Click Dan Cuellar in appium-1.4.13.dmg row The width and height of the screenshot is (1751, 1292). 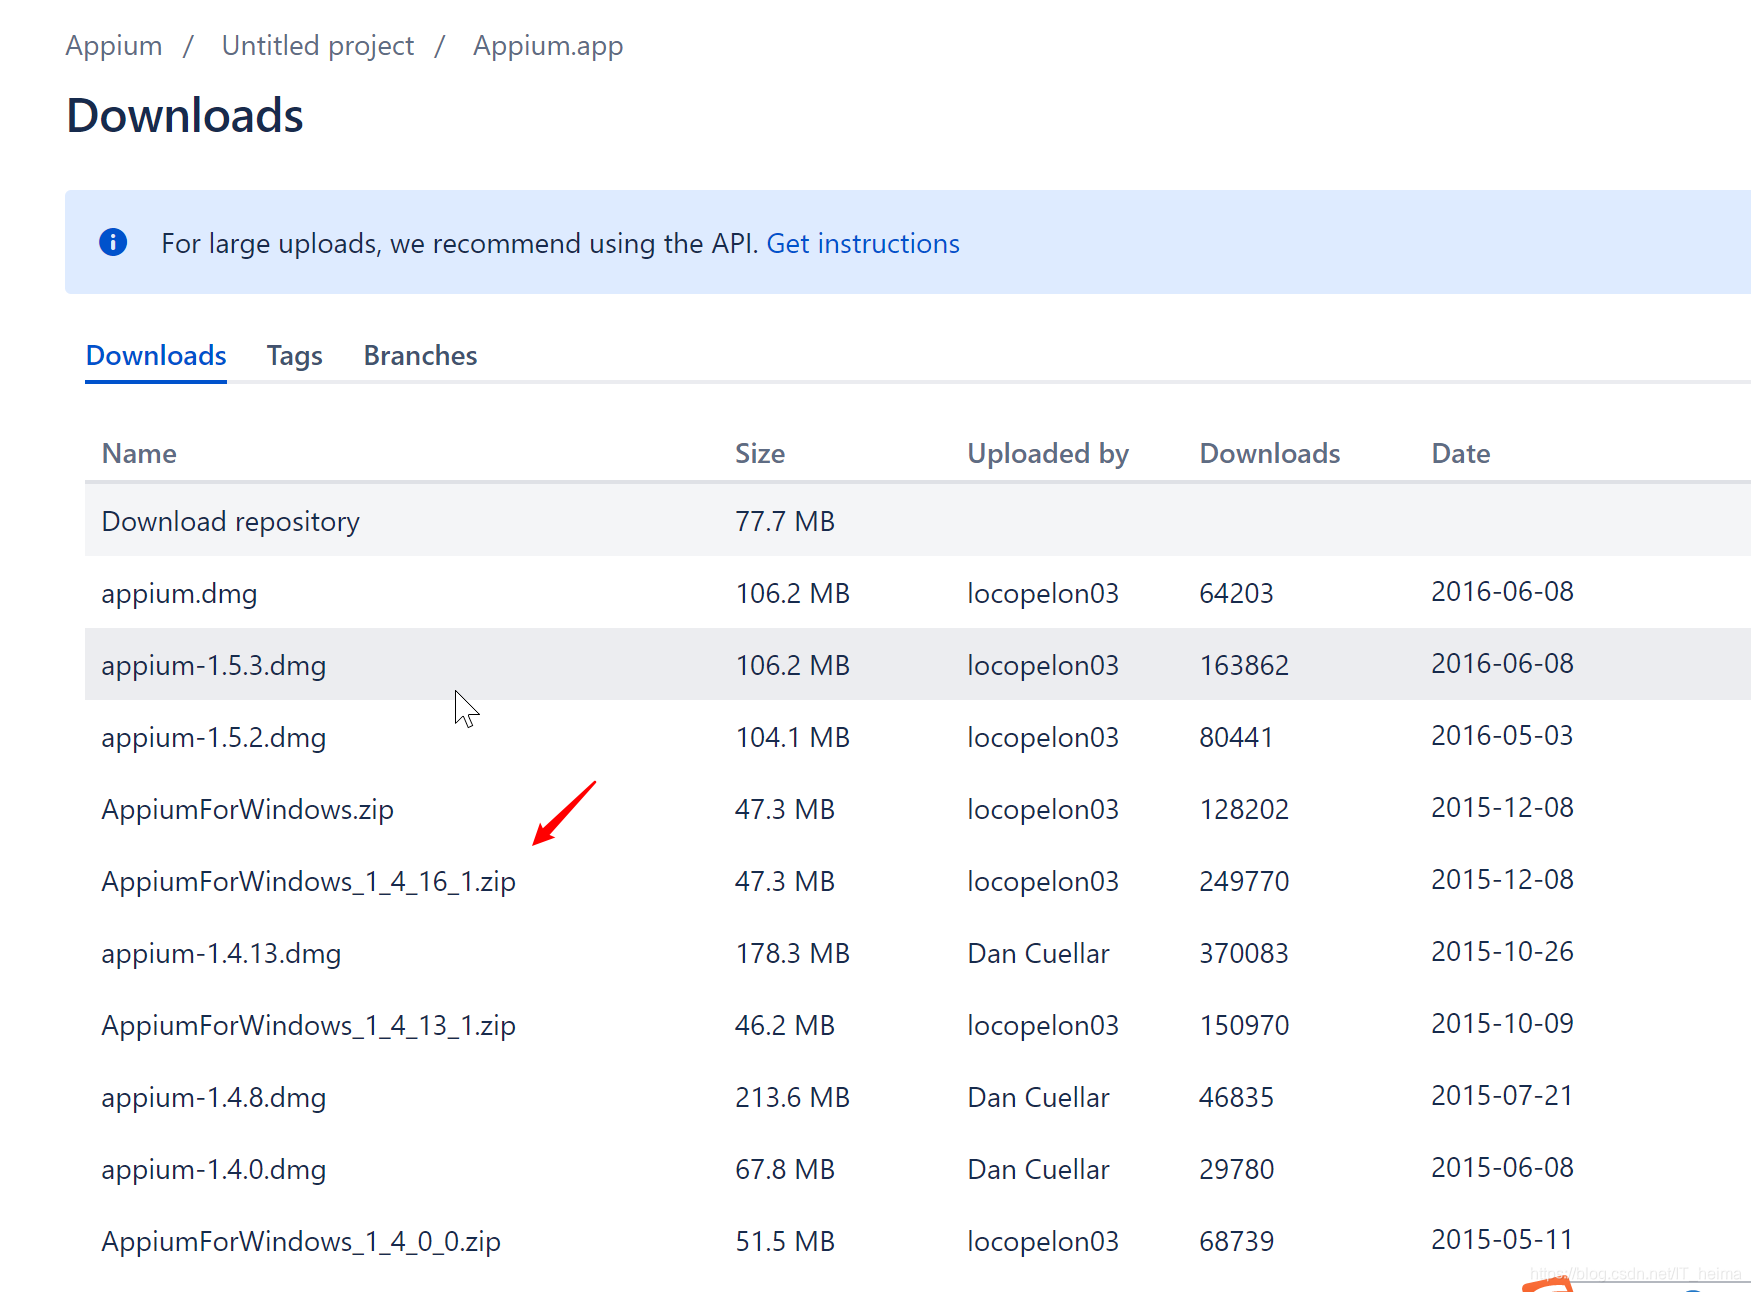pos(1038,954)
